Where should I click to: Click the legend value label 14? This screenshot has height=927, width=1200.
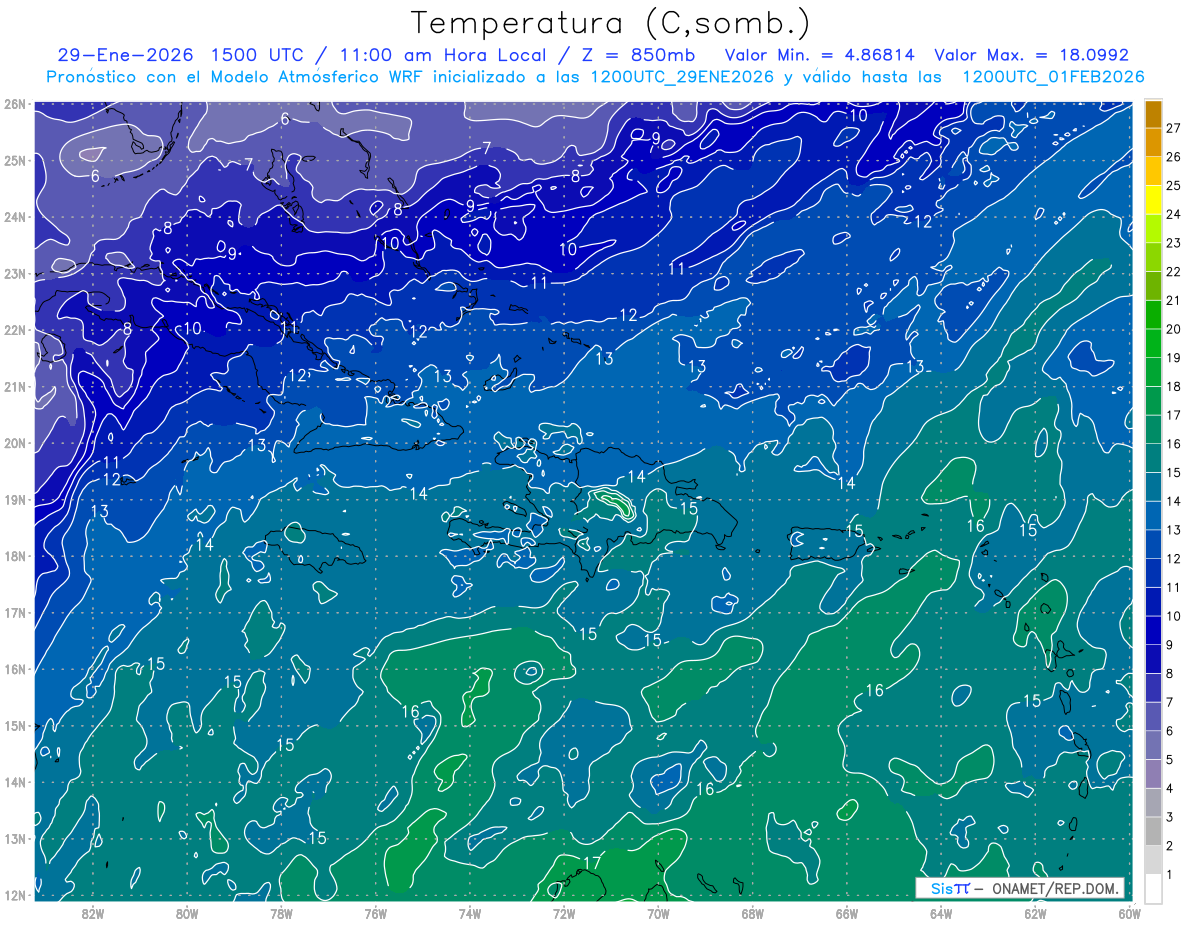[x=1173, y=502]
